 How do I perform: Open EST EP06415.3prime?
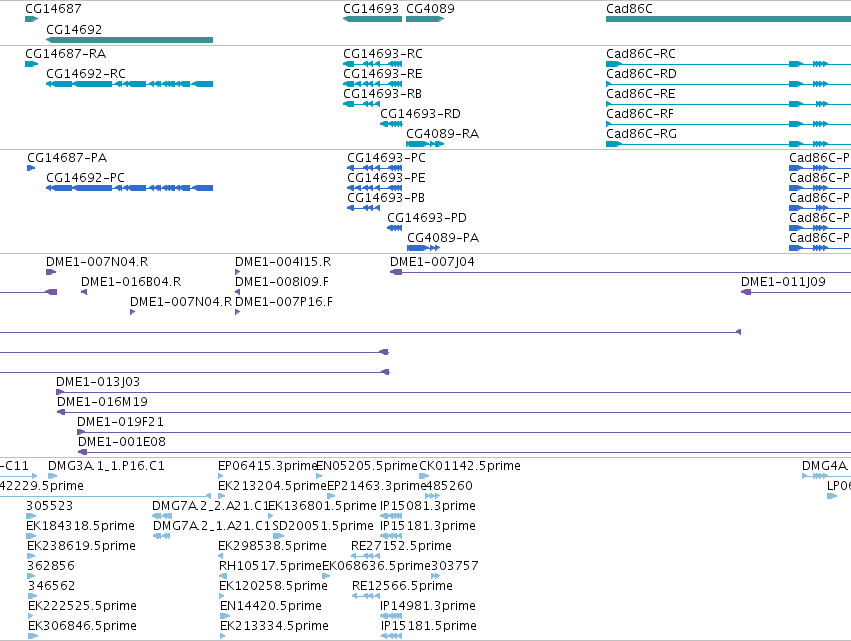tap(268, 466)
